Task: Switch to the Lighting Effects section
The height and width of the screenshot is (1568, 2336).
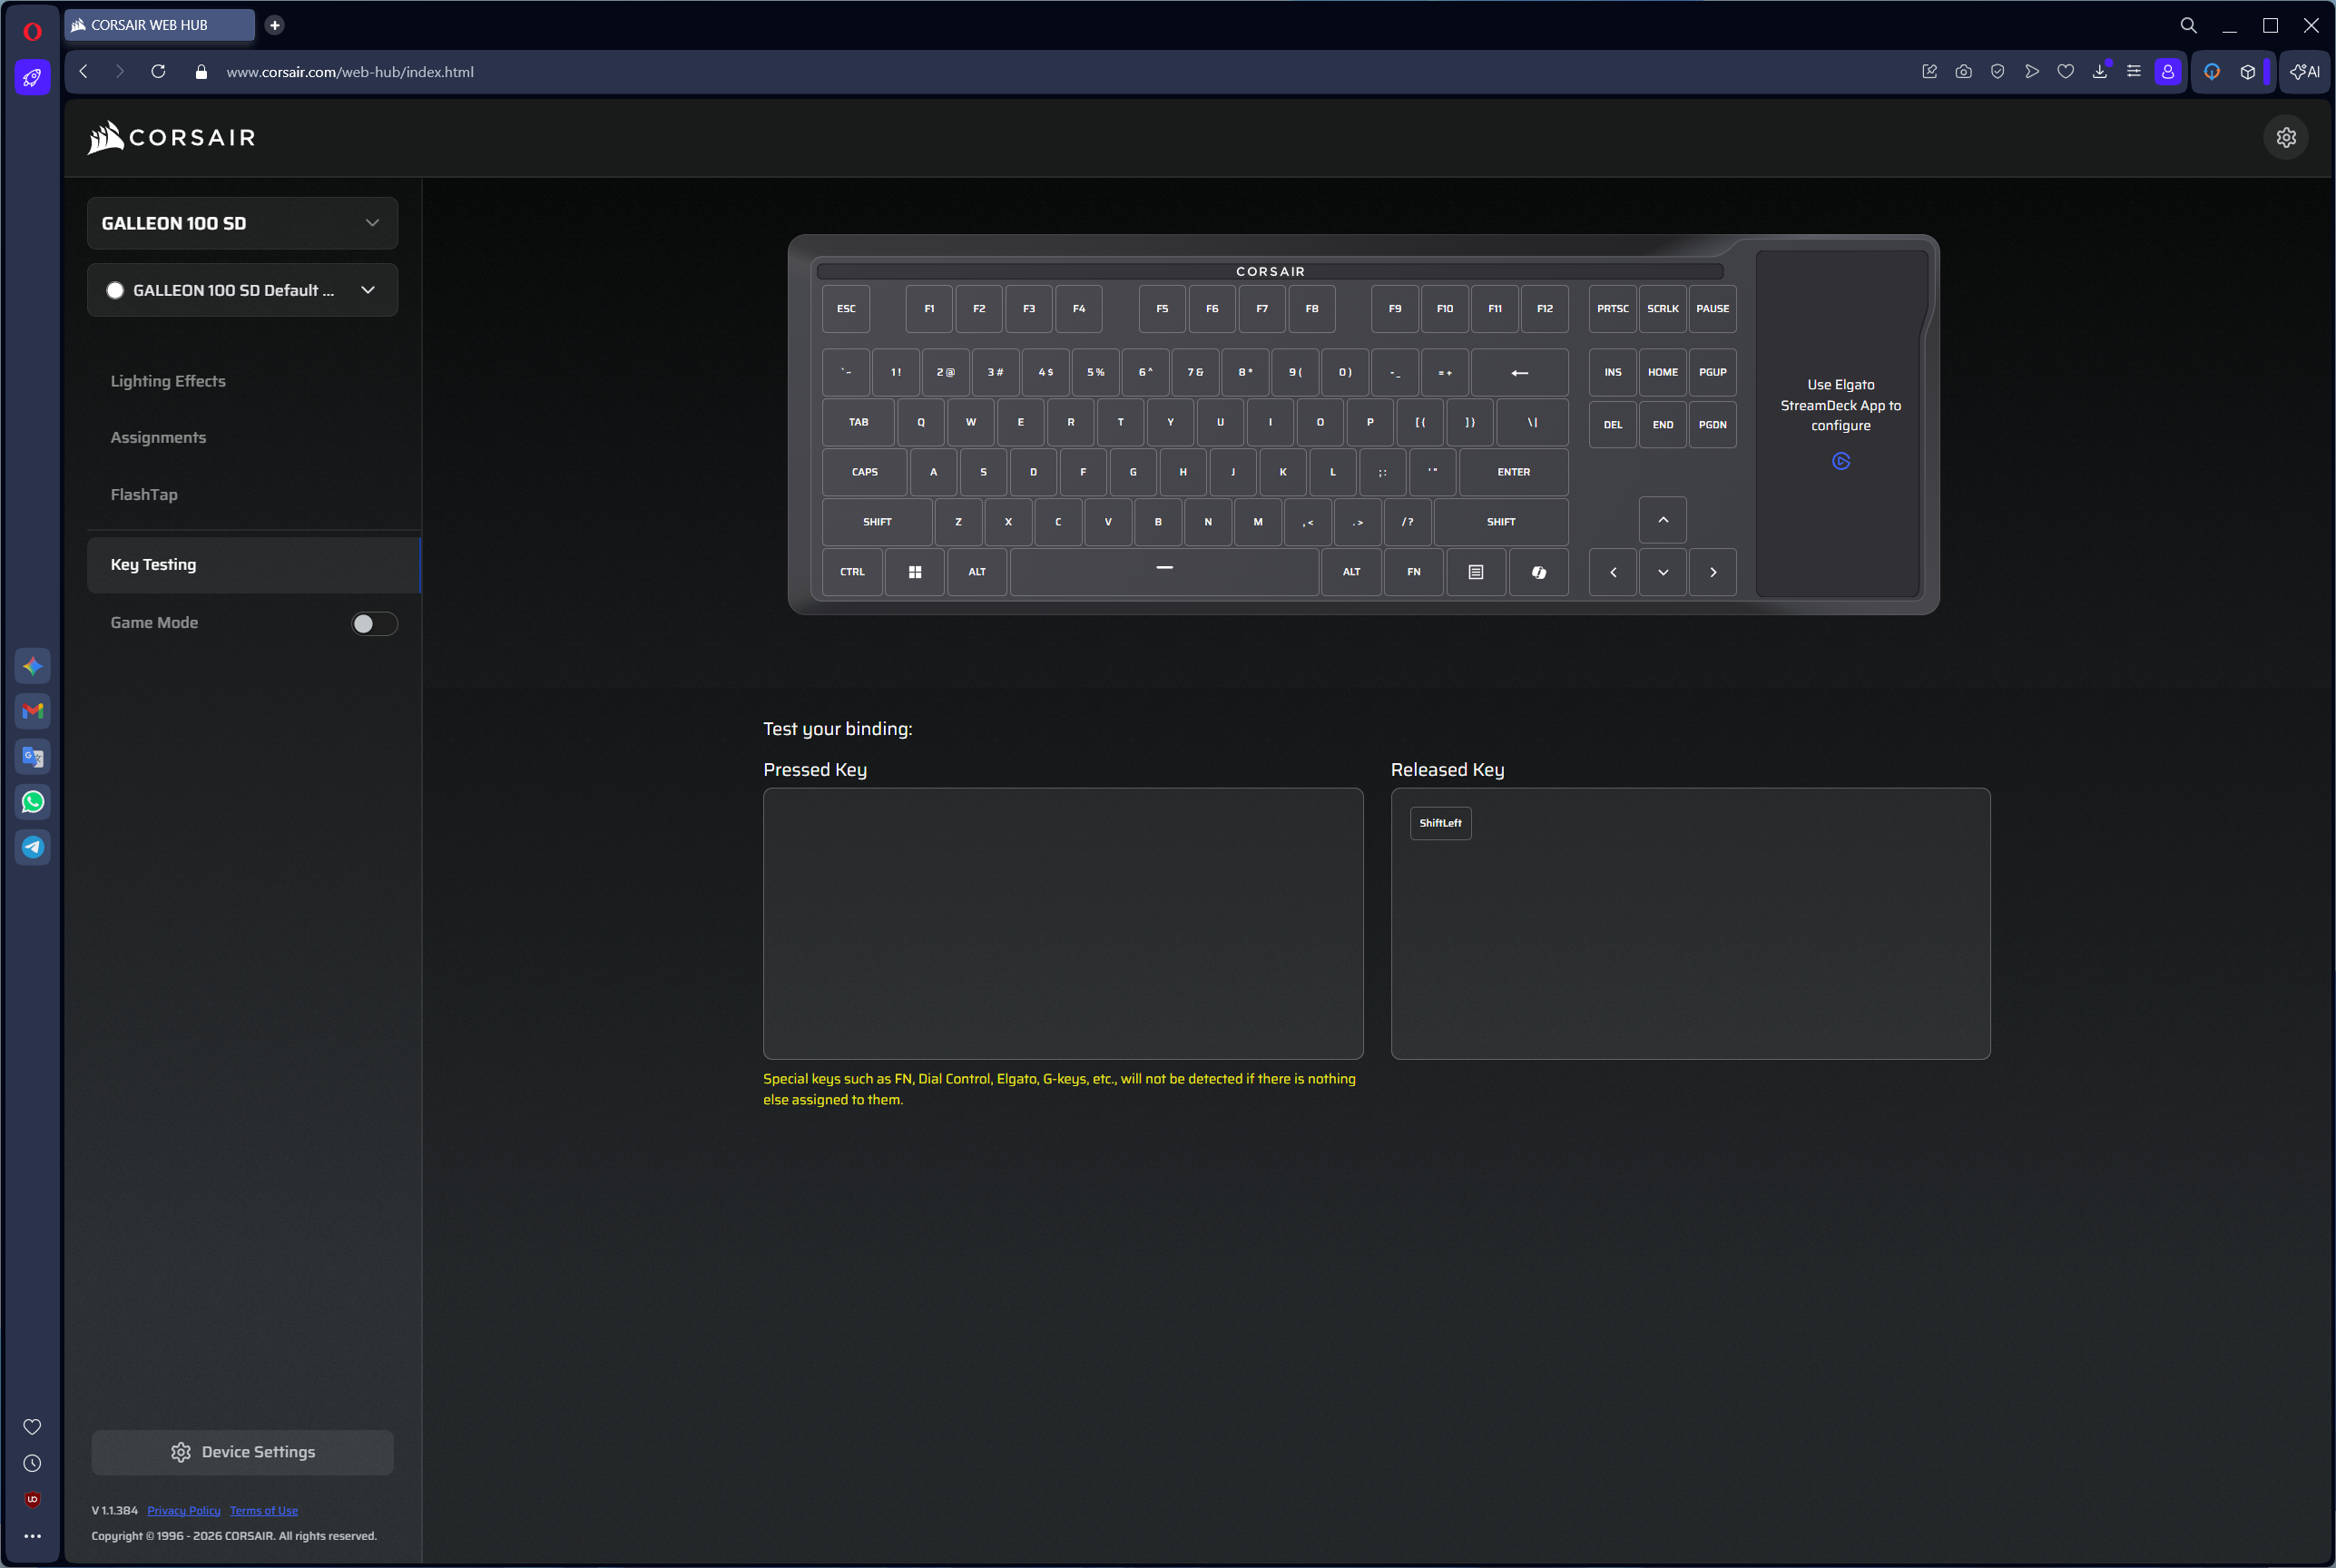Action: tap(167, 381)
